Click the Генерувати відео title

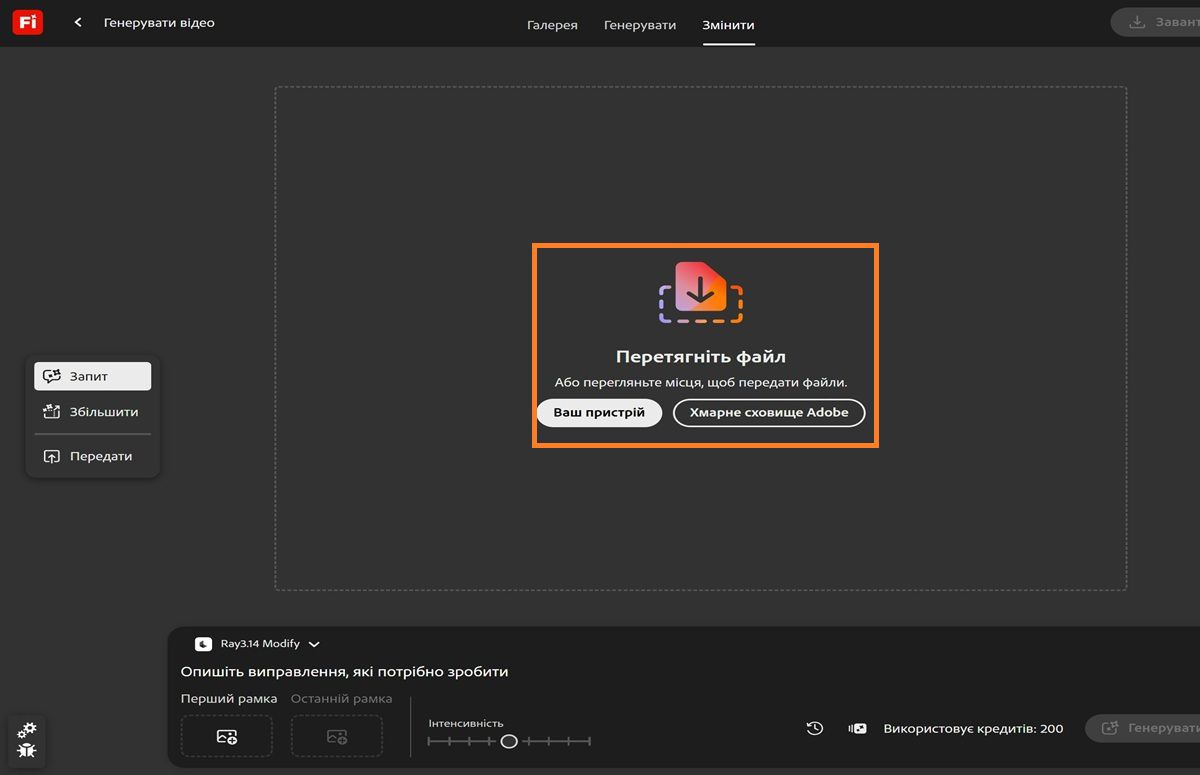[x=159, y=22]
